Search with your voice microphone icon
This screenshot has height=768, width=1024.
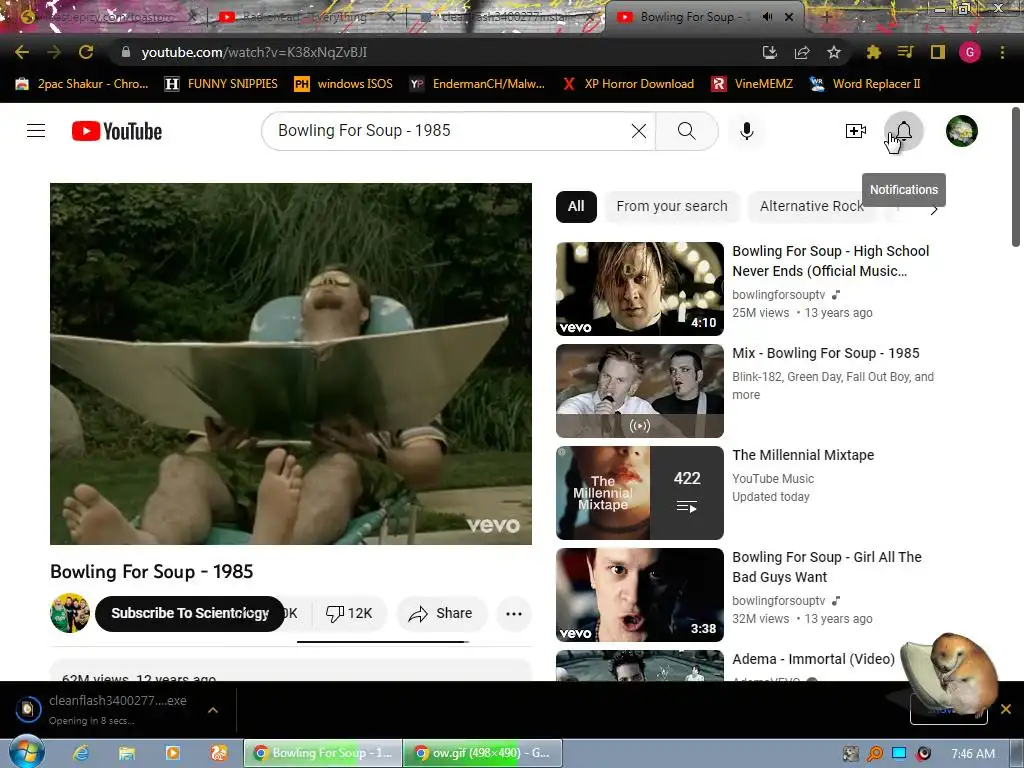point(746,131)
